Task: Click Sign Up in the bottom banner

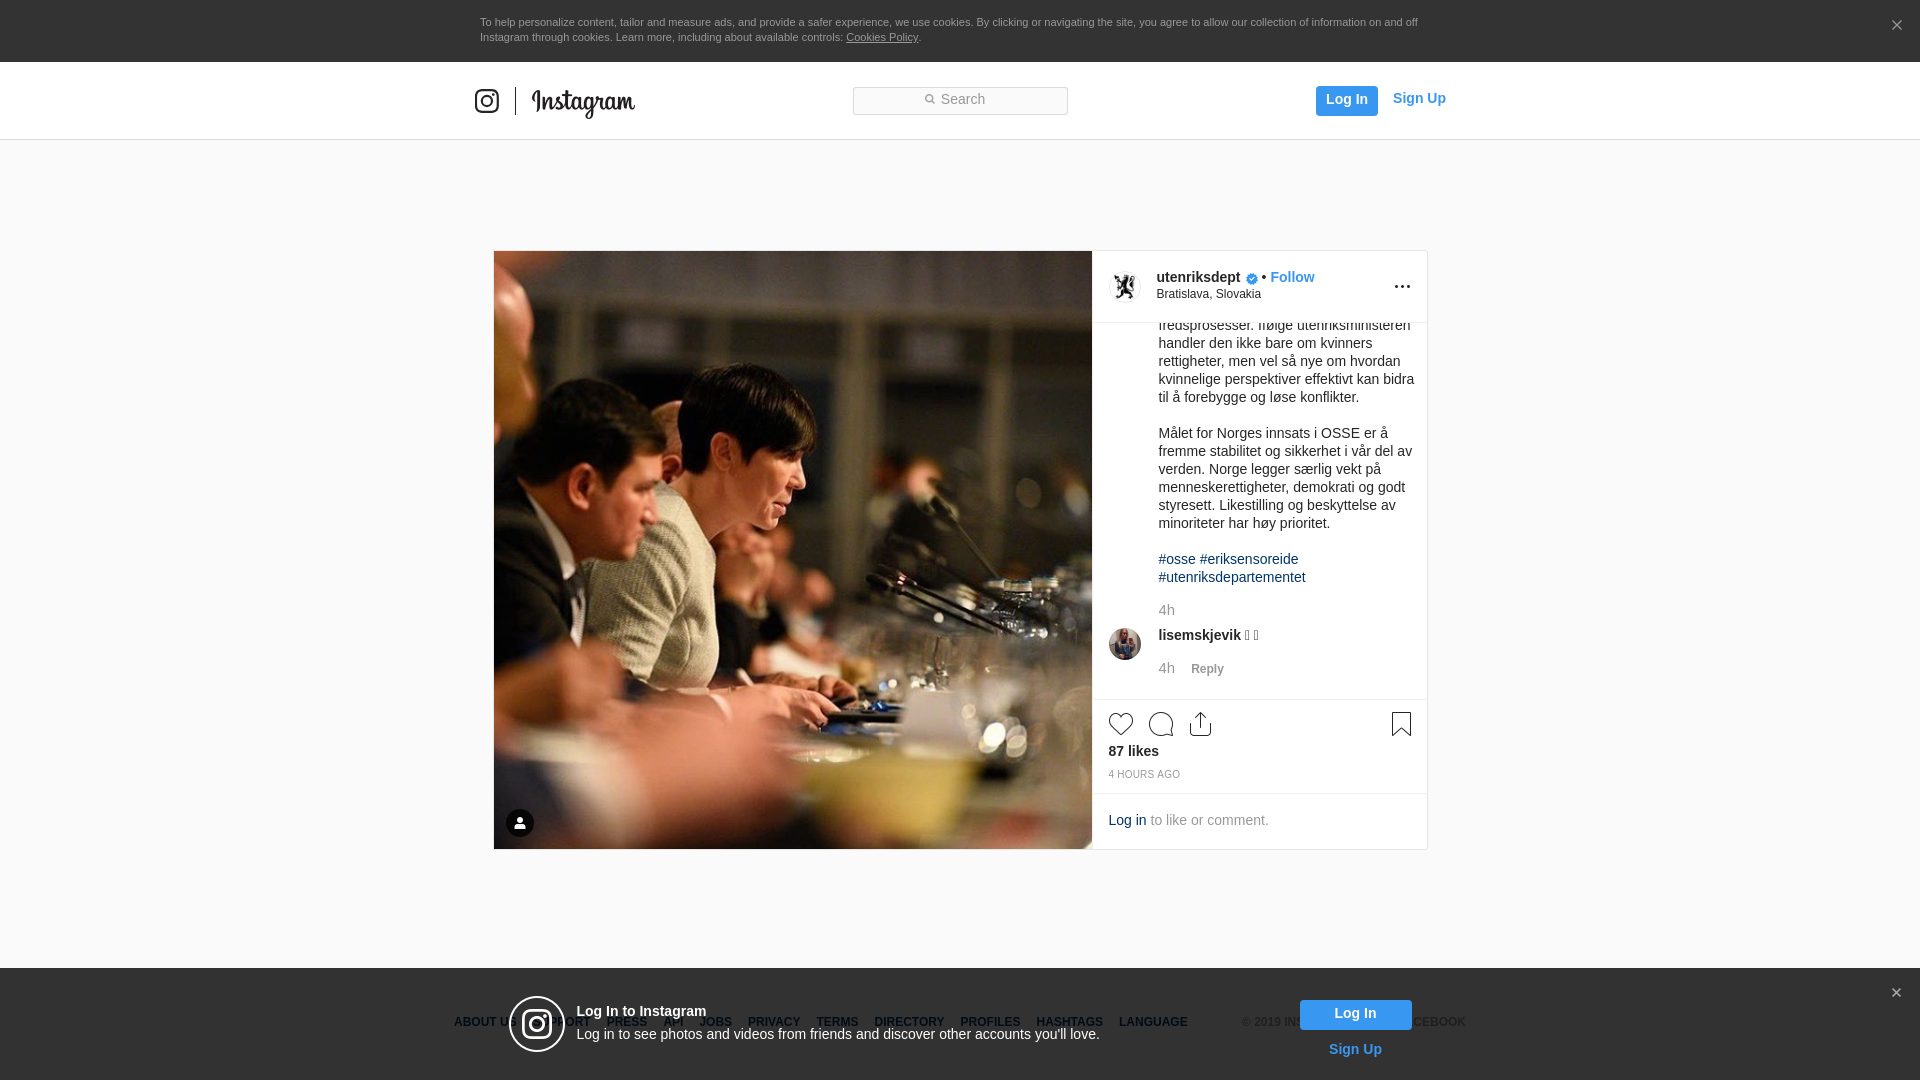Action: click(x=1355, y=1049)
